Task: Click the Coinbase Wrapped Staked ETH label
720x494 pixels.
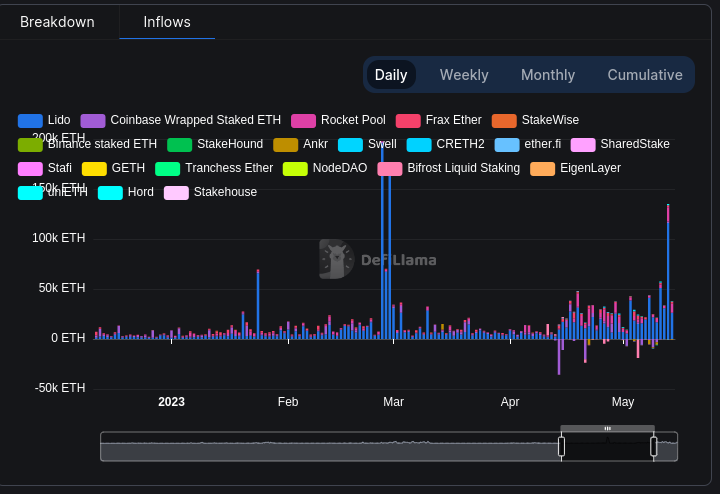Action: coord(196,120)
